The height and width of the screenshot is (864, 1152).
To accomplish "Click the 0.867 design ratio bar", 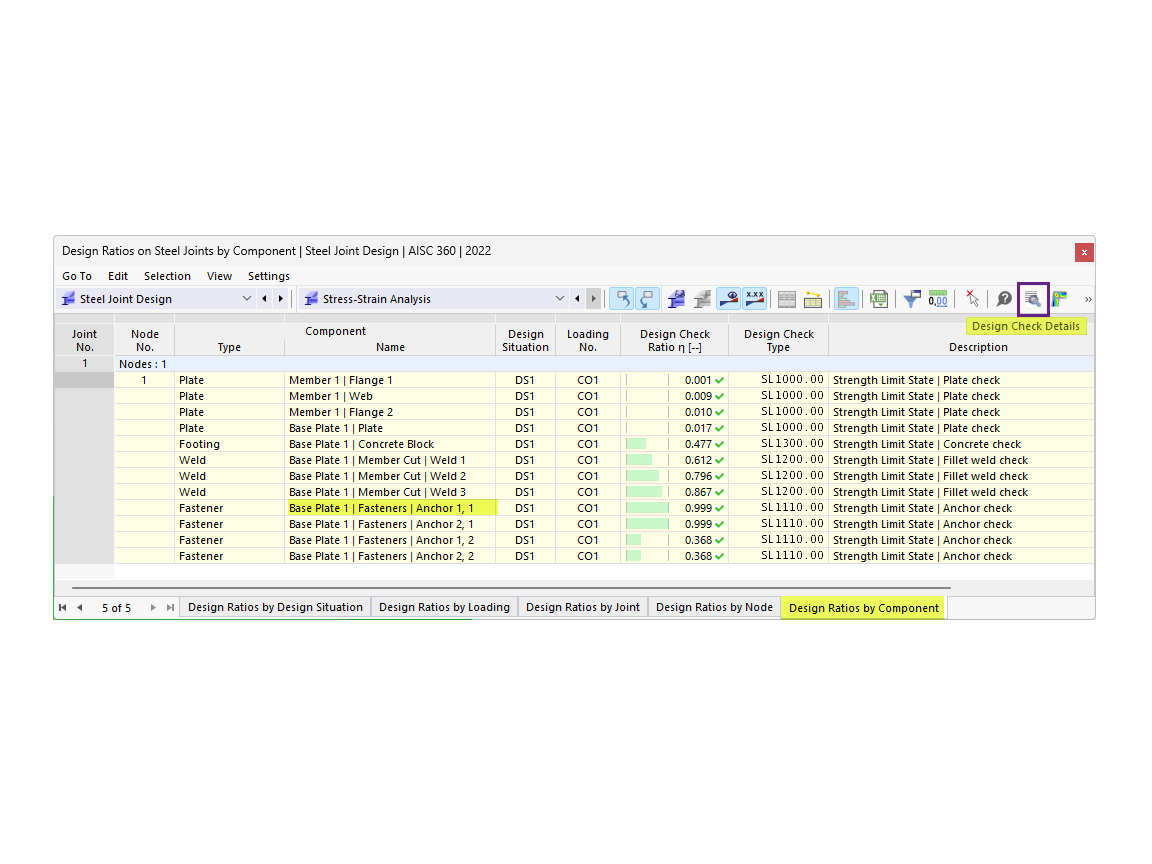I will 644,492.
